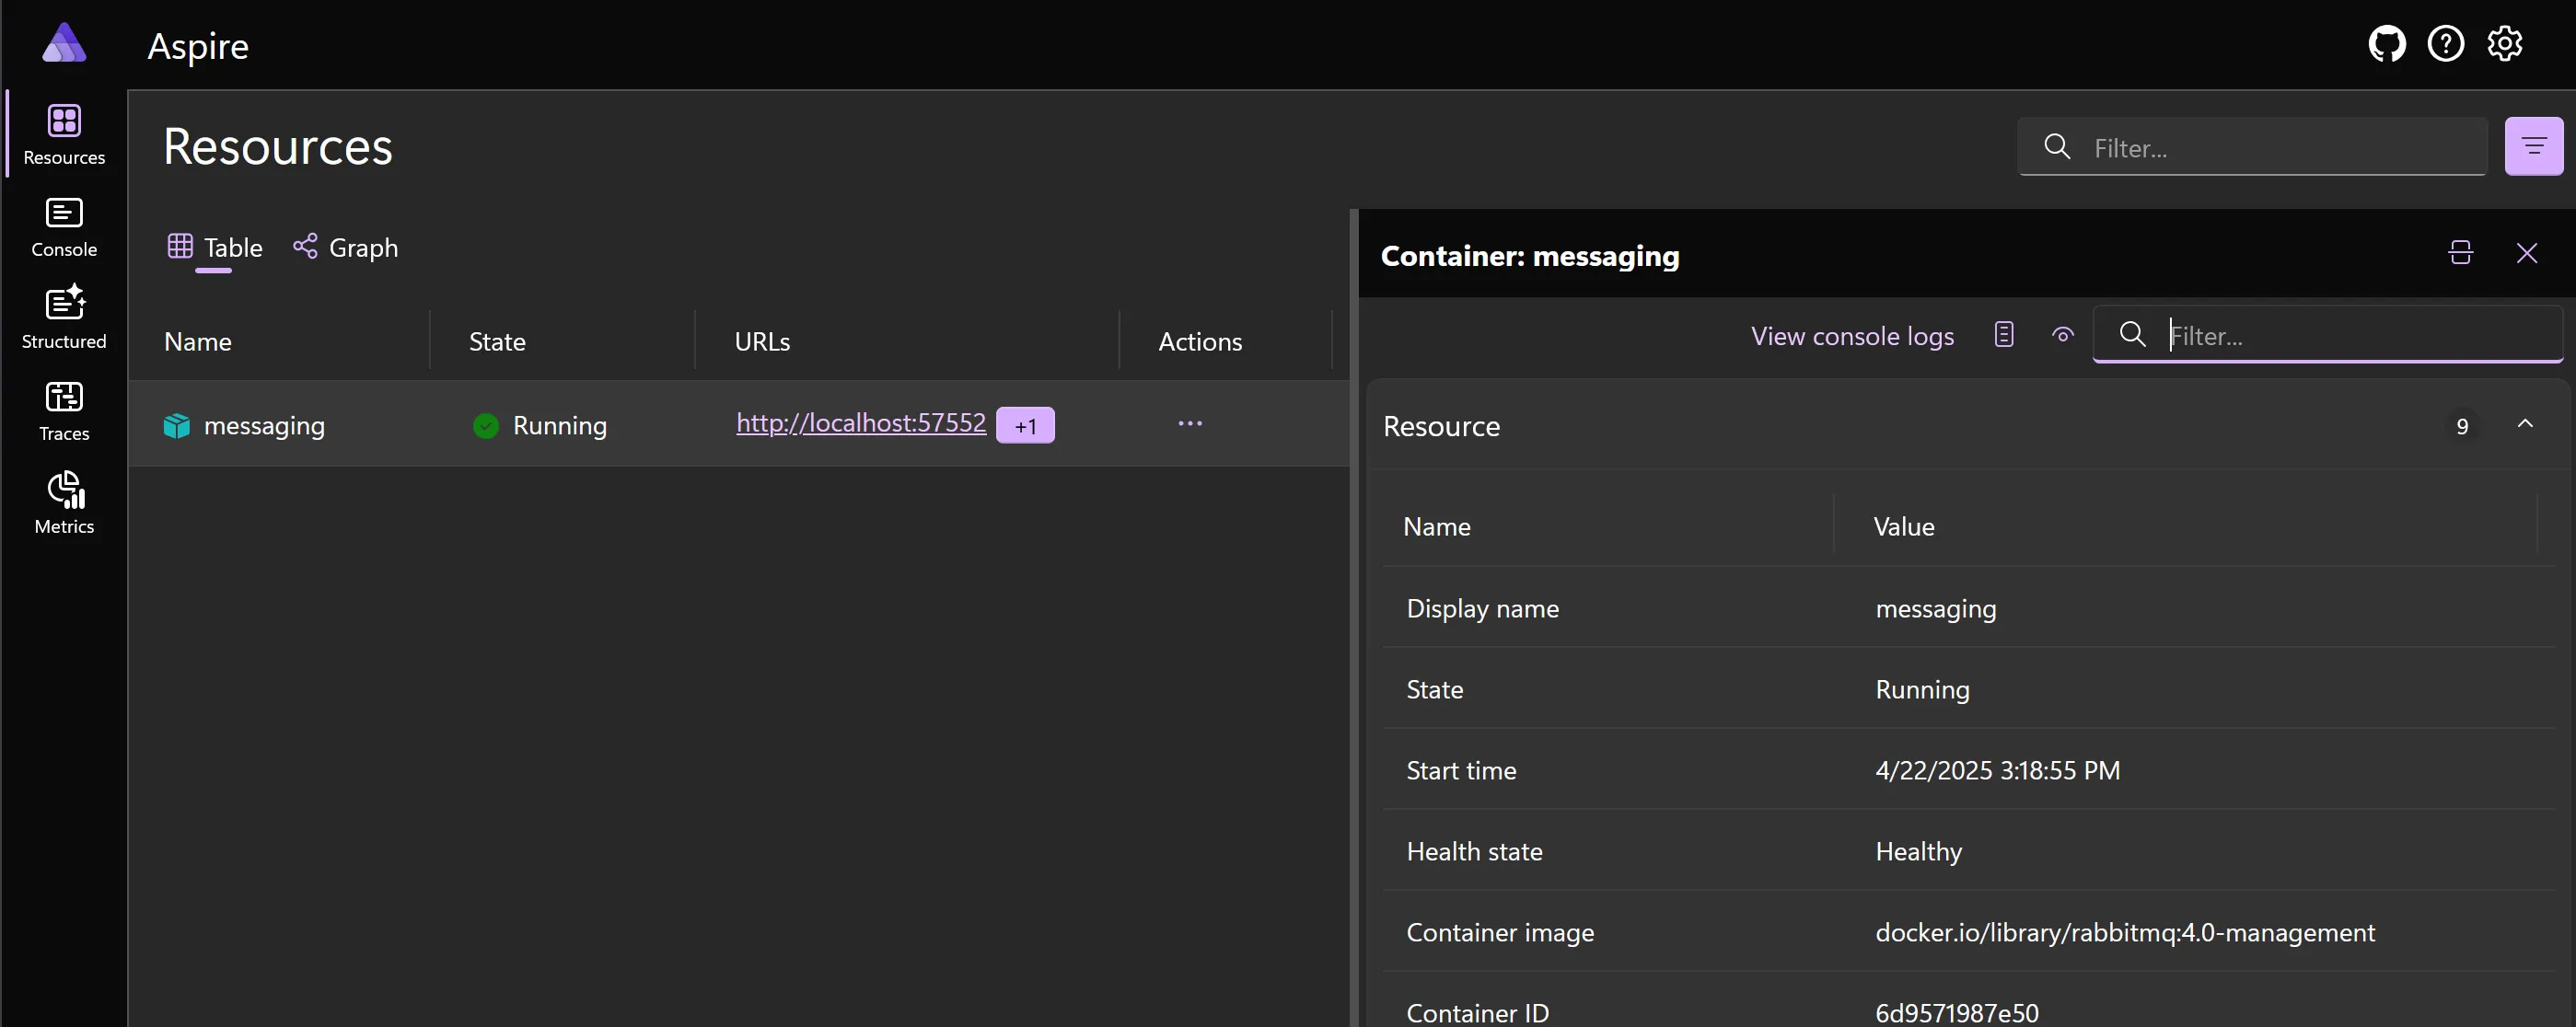Screen dimensions: 2576x1027
Task: Switch to the Graph view tab
Action: pyautogui.click(x=345, y=248)
